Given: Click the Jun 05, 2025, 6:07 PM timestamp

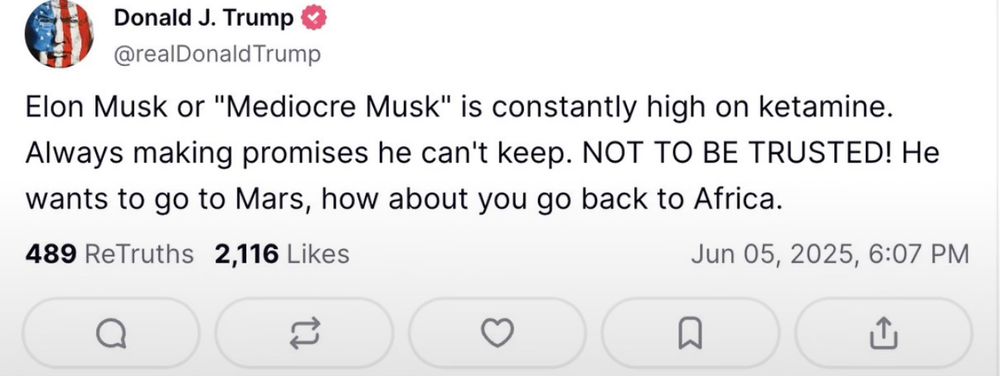Looking at the screenshot, I should click(x=830, y=254).
